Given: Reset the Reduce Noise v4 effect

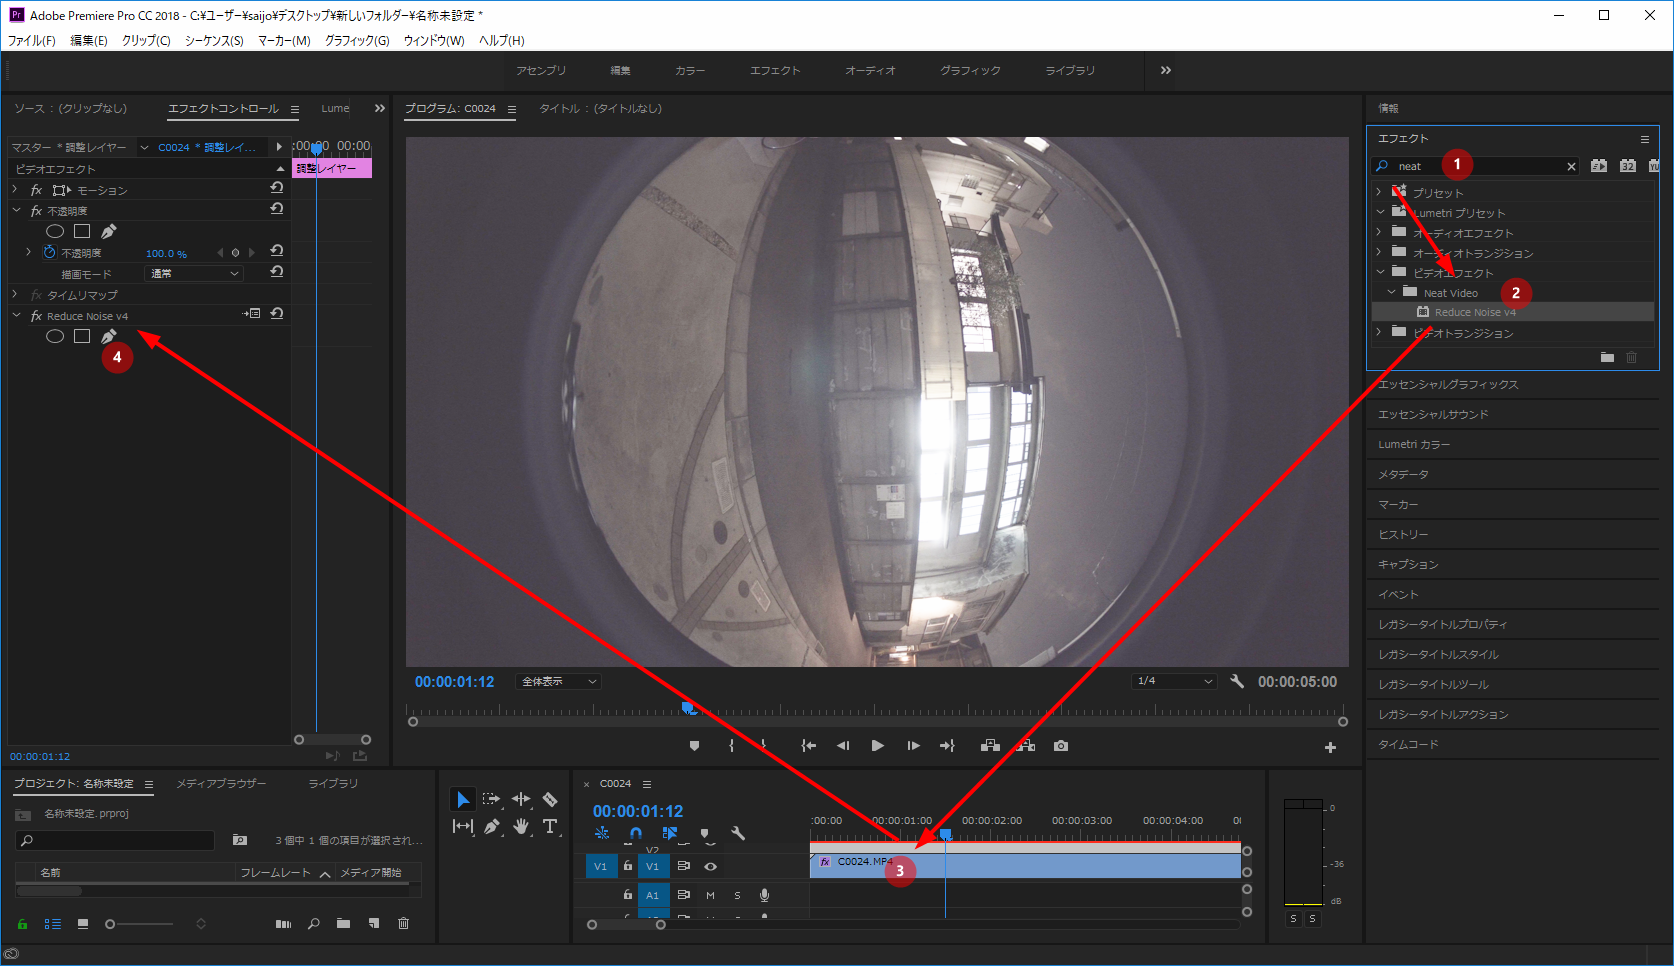Looking at the screenshot, I should tap(277, 314).
